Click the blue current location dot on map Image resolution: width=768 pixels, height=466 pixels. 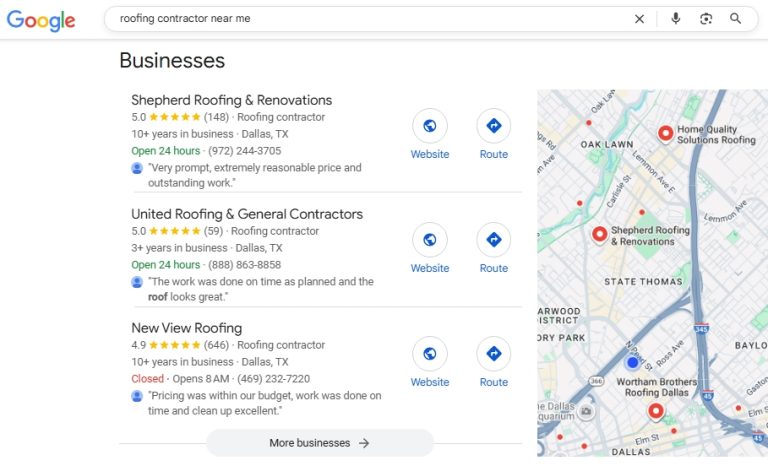[632, 363]
